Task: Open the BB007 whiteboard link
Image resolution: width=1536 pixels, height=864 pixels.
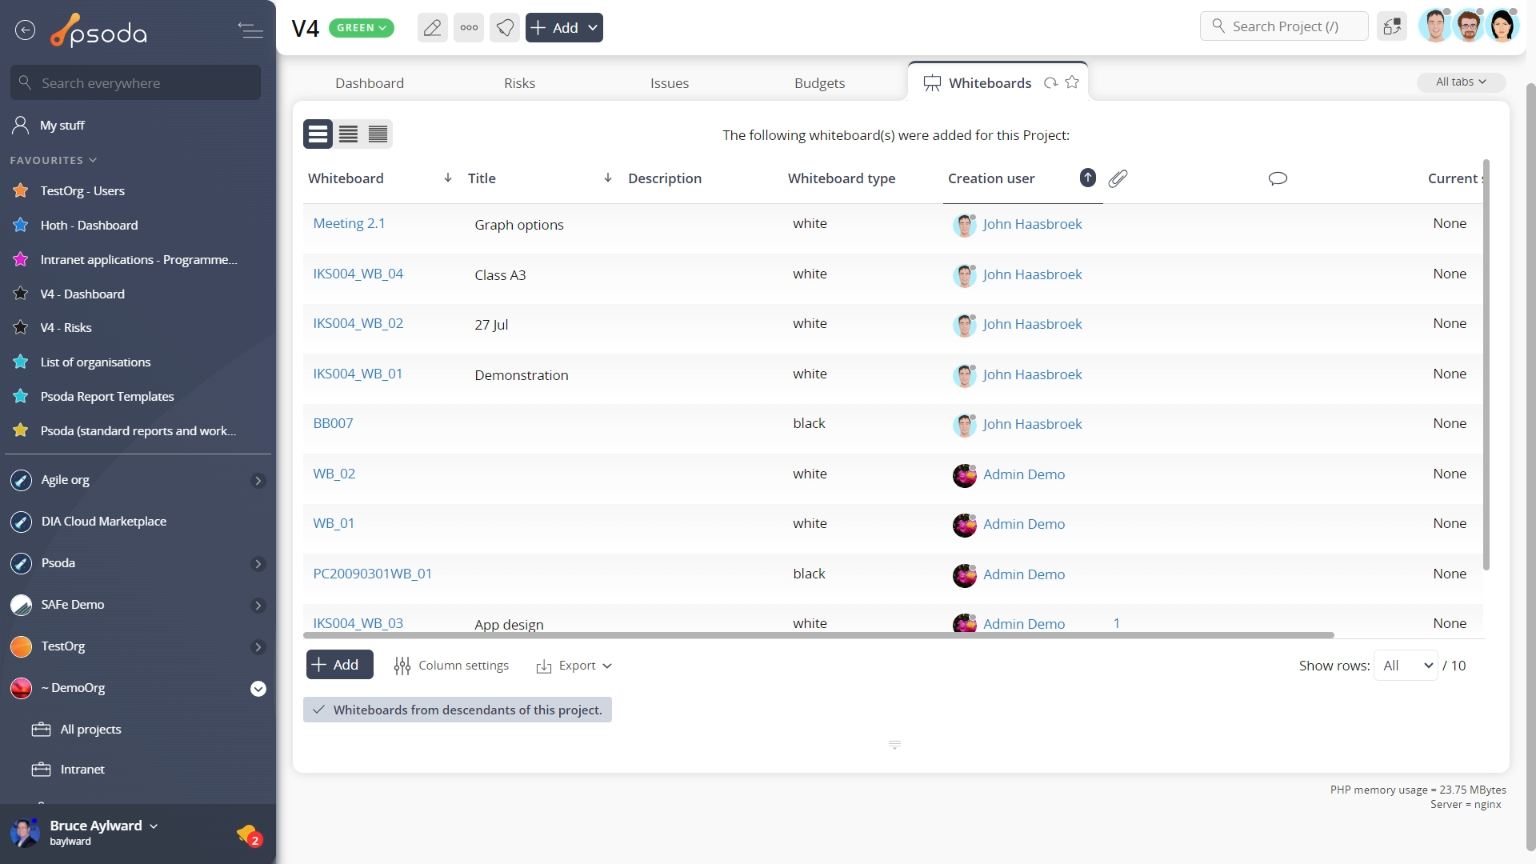Action: point(333,423)
